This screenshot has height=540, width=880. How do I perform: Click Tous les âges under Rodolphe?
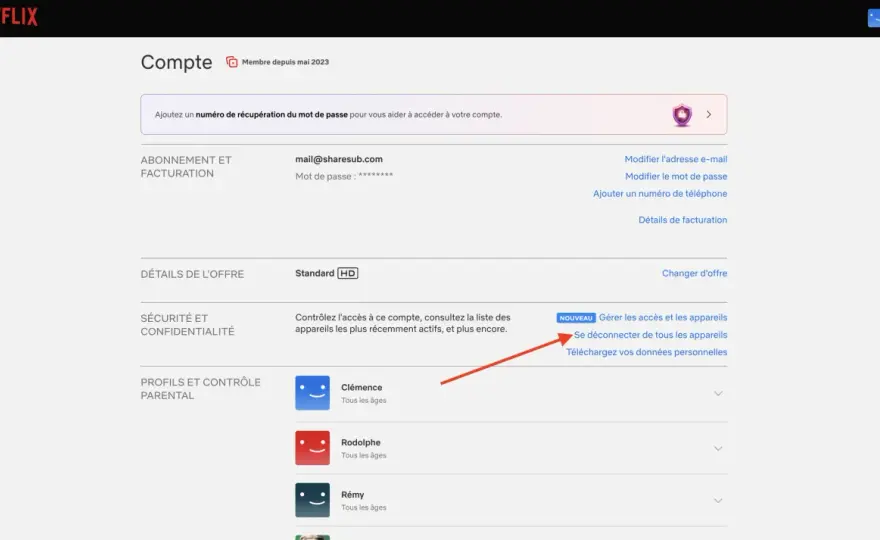click(364, 455)
